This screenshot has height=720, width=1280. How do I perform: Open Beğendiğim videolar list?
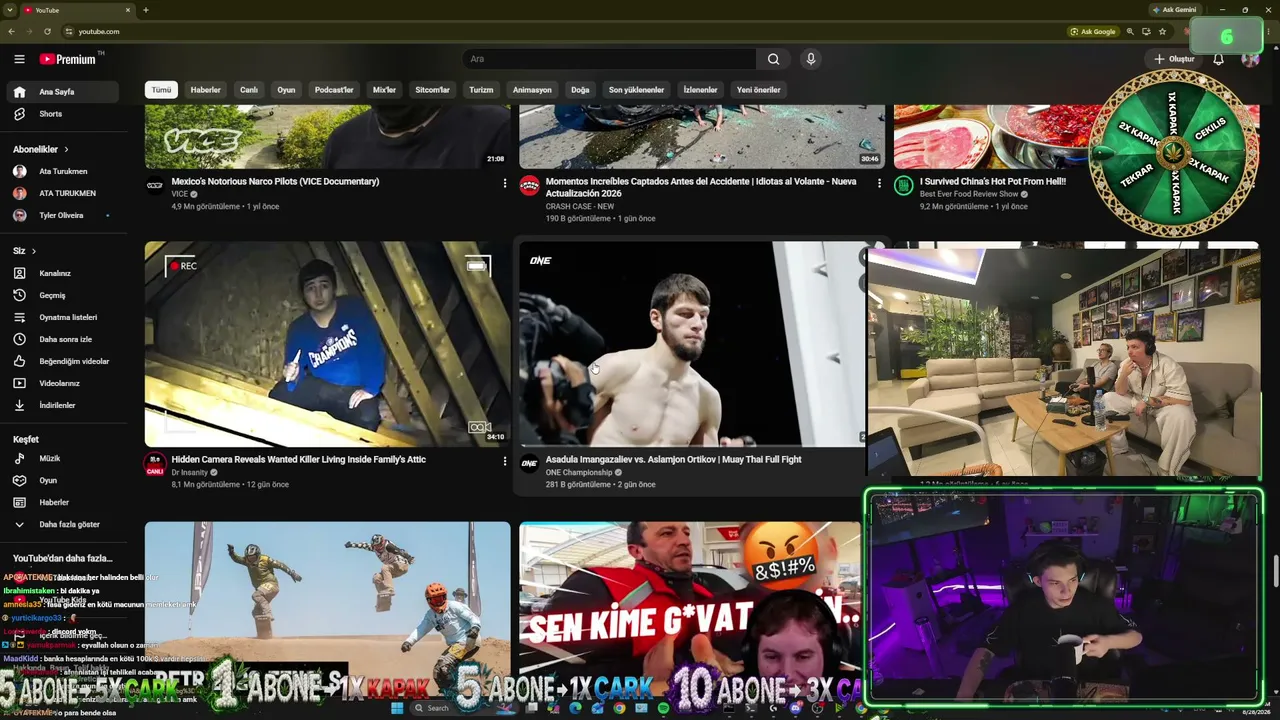pos(60,361)
